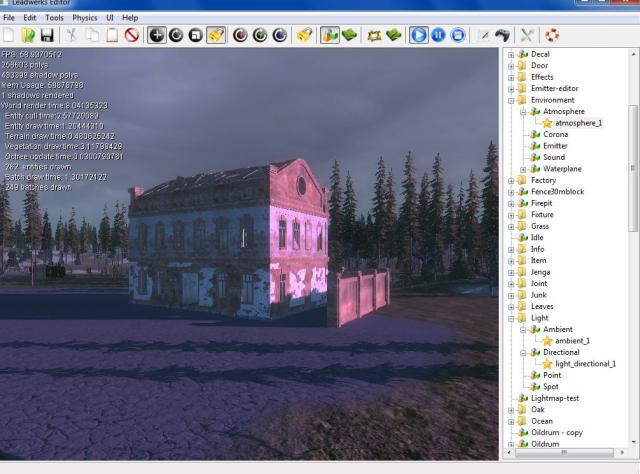This screenshot has width=640, height=474.
Task: Click the red Delete circle icon
Action: coord(131,35)
